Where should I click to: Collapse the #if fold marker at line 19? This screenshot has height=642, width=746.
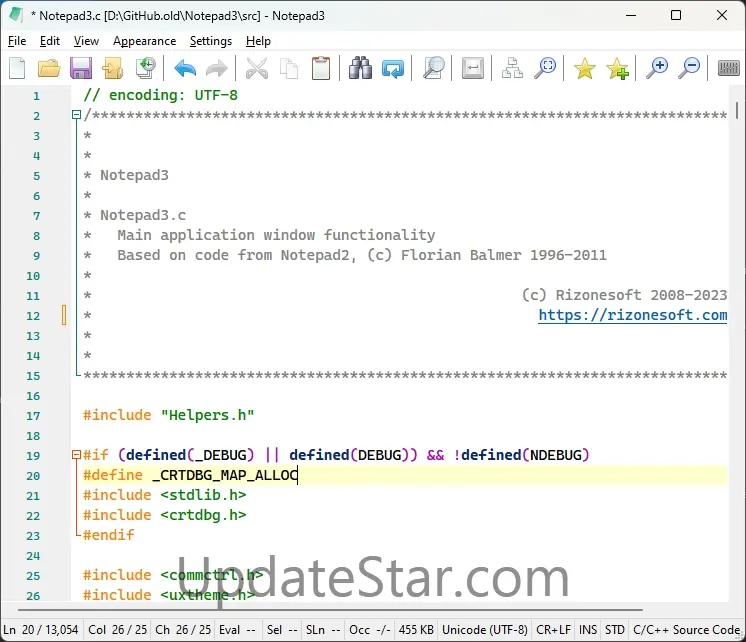(x=76, y=454)
